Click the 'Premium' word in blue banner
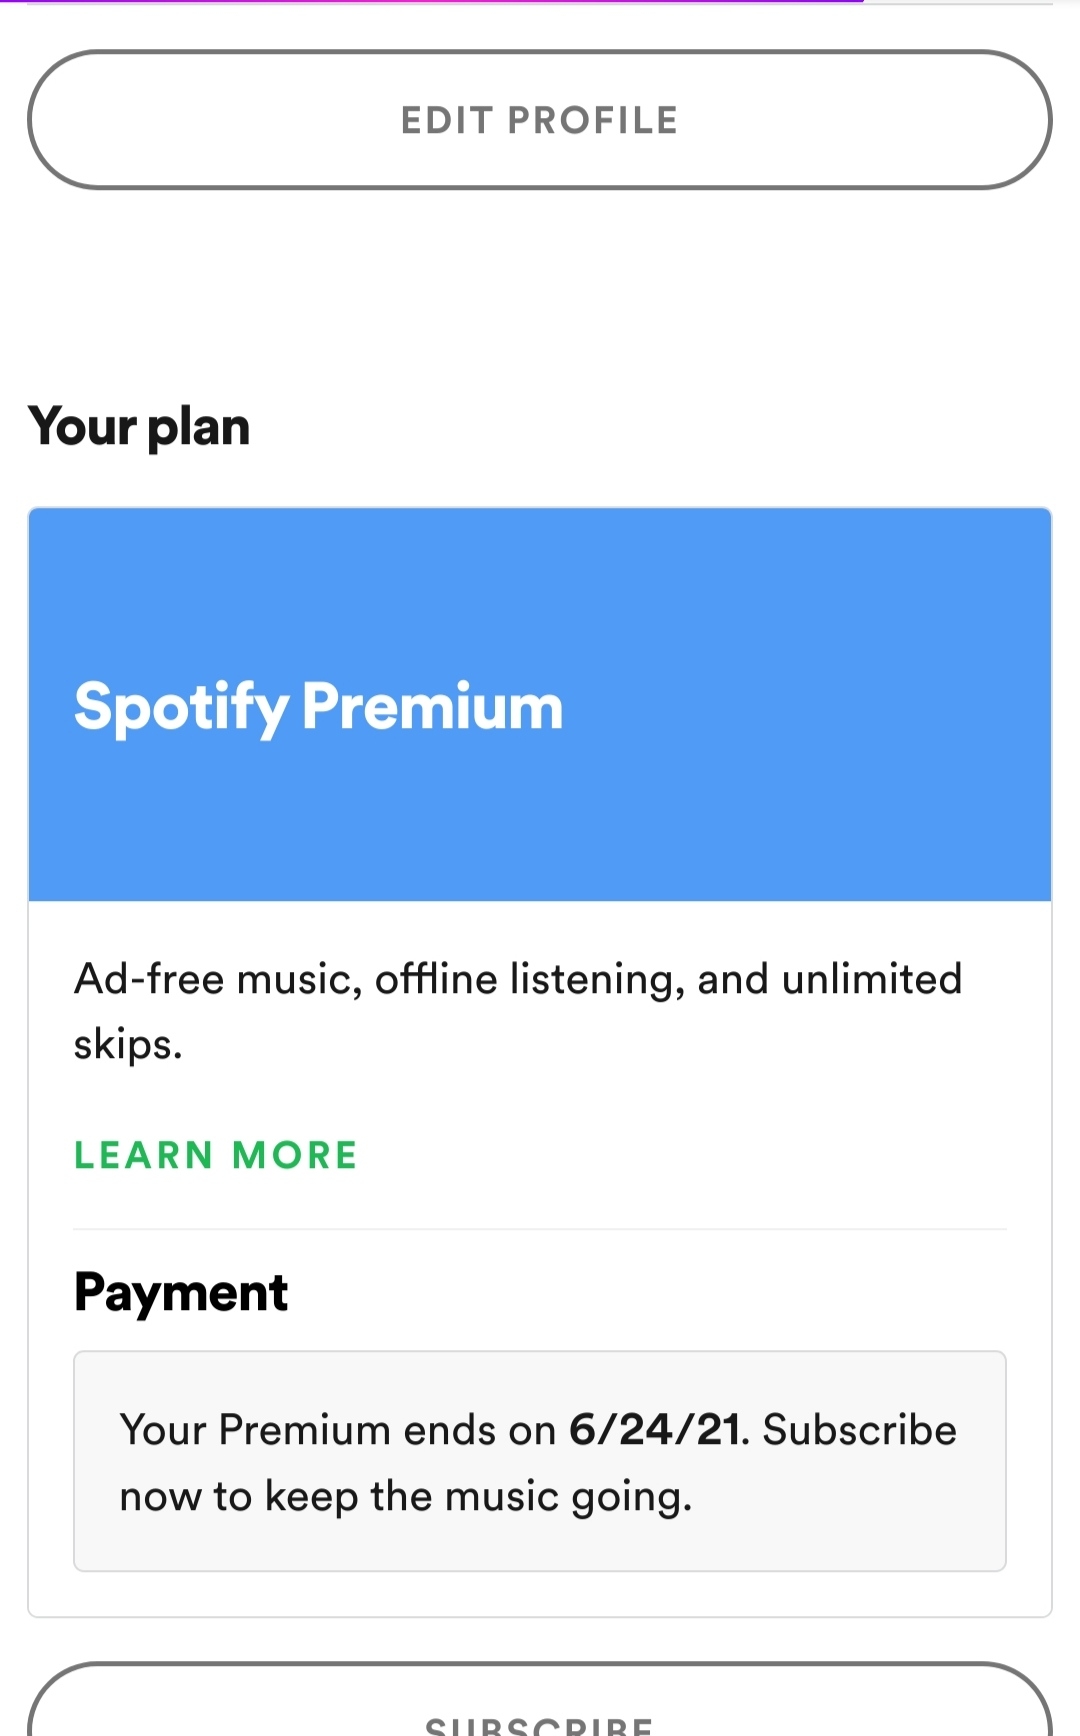 (433, 706)
